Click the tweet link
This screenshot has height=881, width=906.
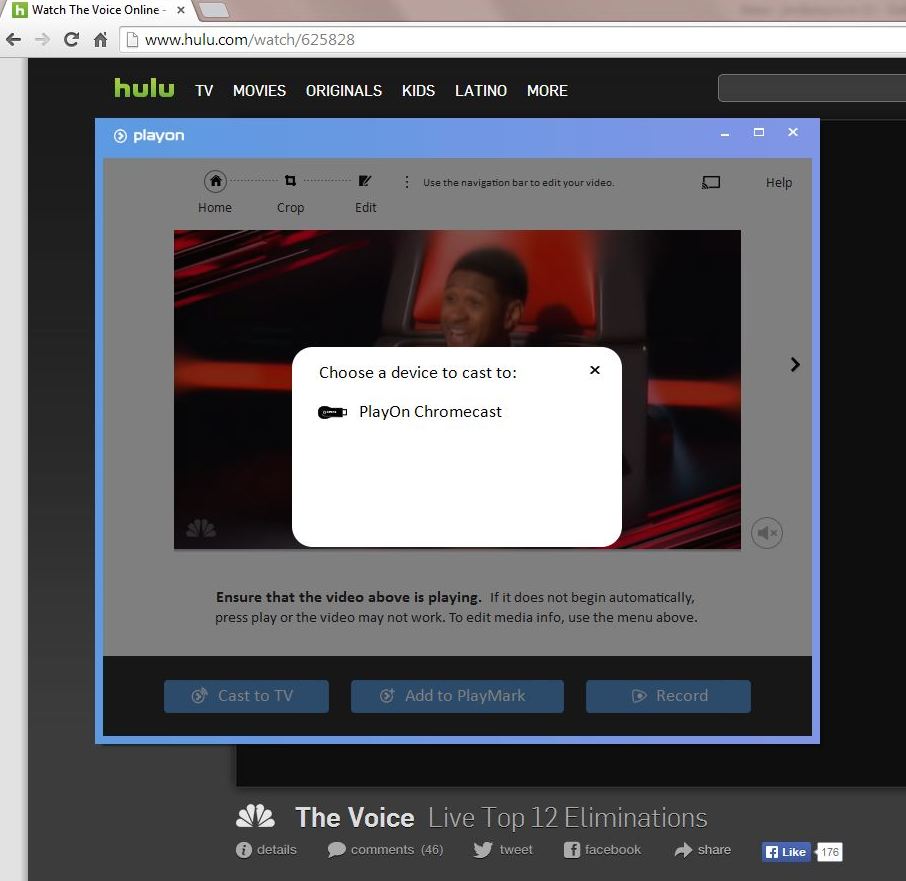(x=503, y=850)
